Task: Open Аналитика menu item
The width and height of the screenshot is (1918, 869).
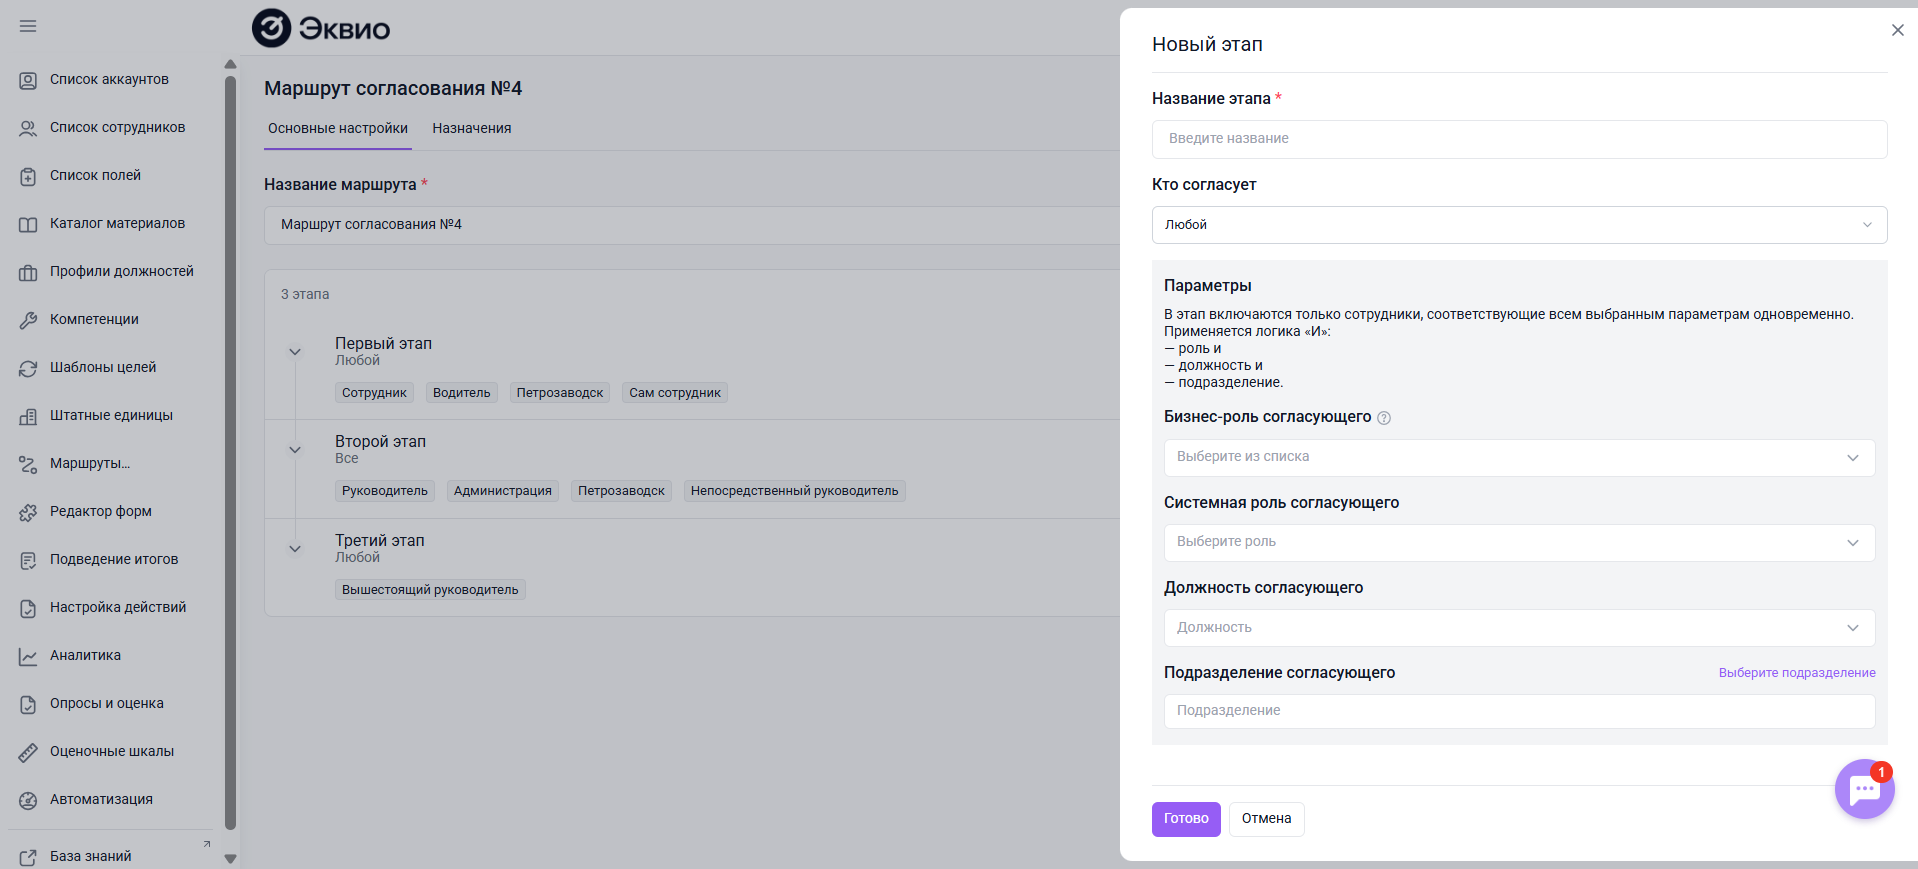Action: (x=85, y=655)
